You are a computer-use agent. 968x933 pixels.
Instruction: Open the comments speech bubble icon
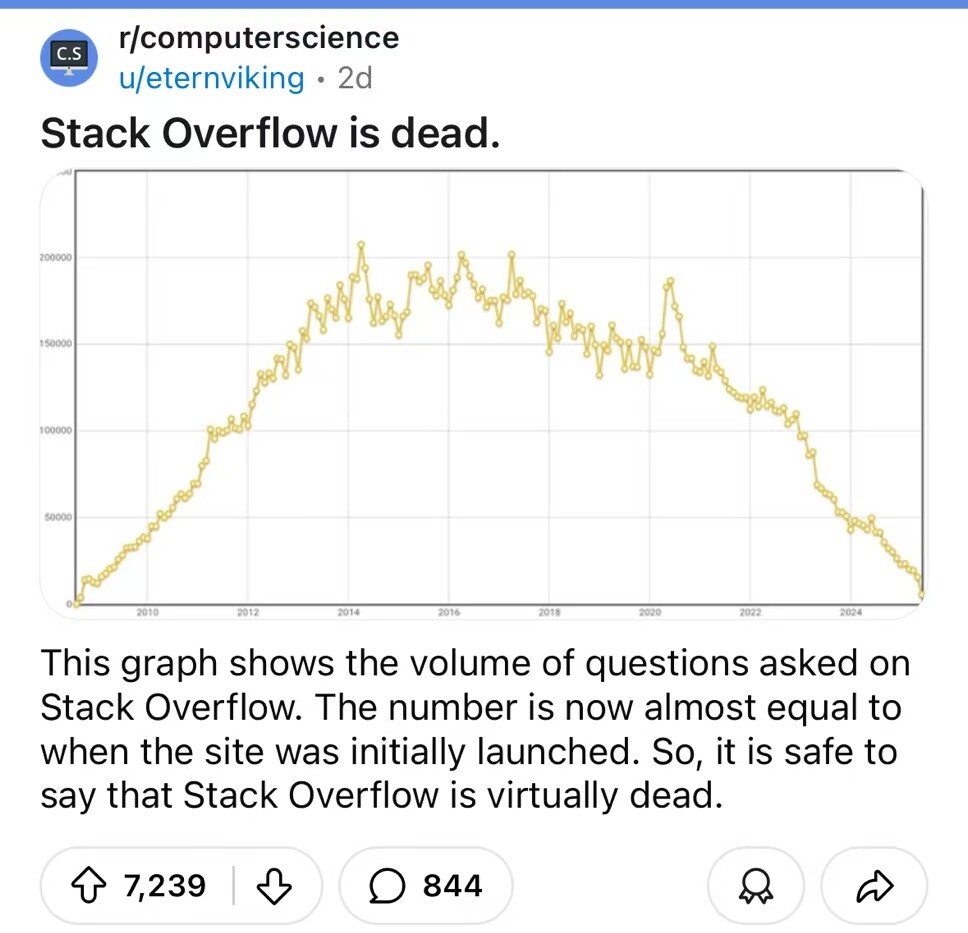point(387,886)
